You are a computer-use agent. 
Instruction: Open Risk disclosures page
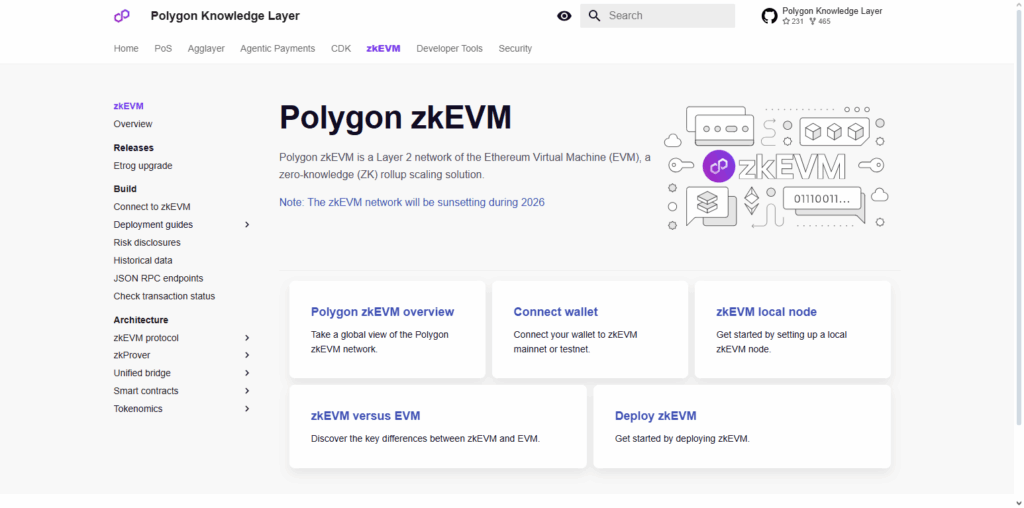[x=147, y=242]
